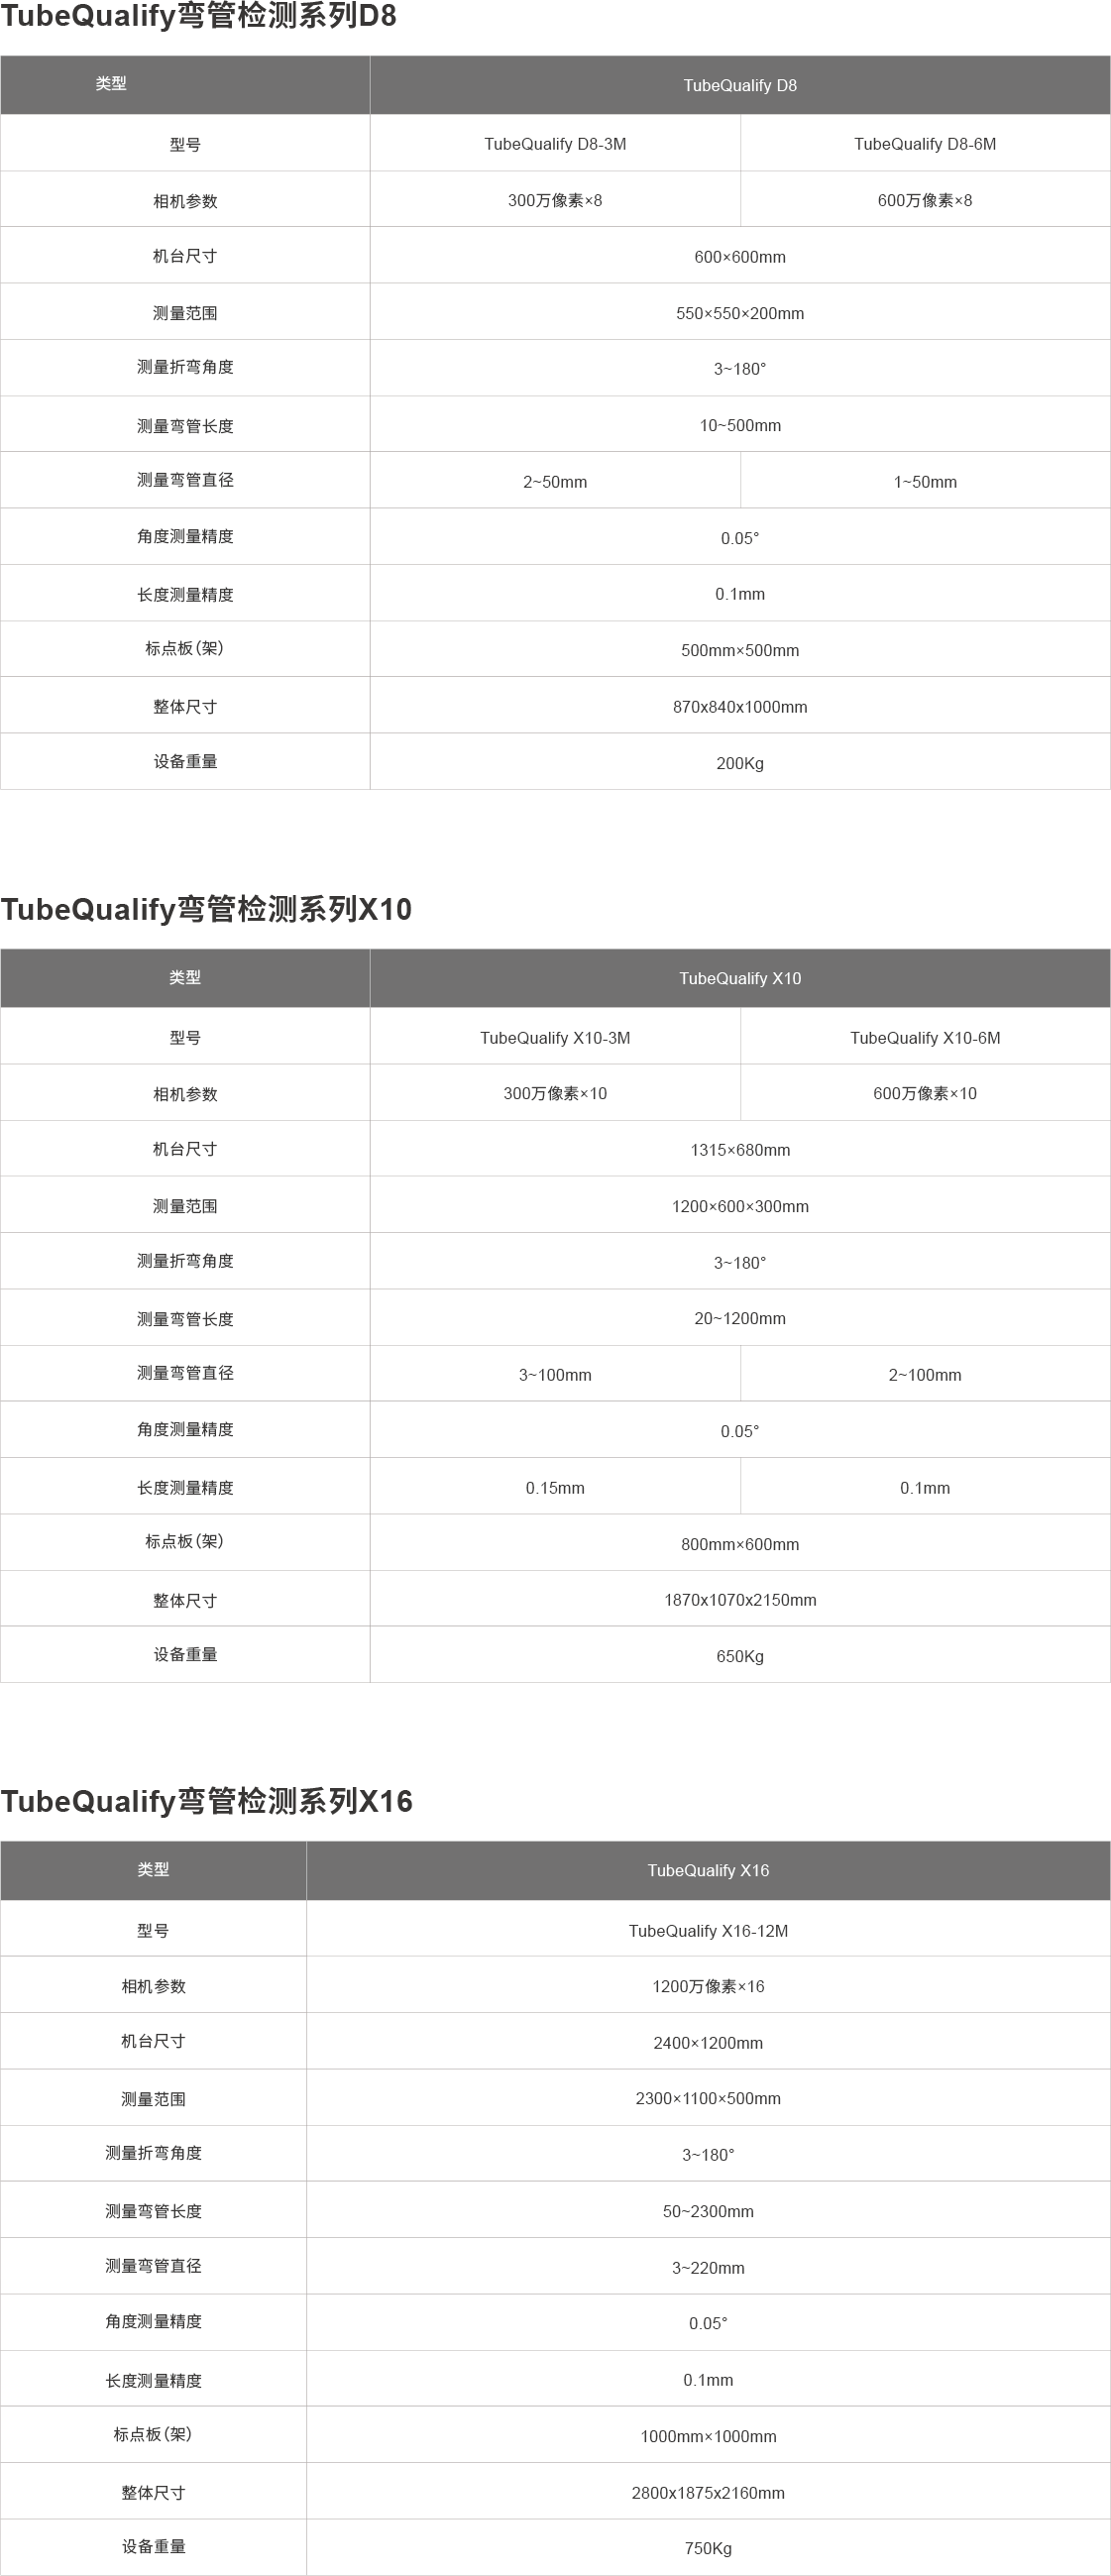
Task: Click the 300万像素×10 camera value
Action: (555, 1094)
